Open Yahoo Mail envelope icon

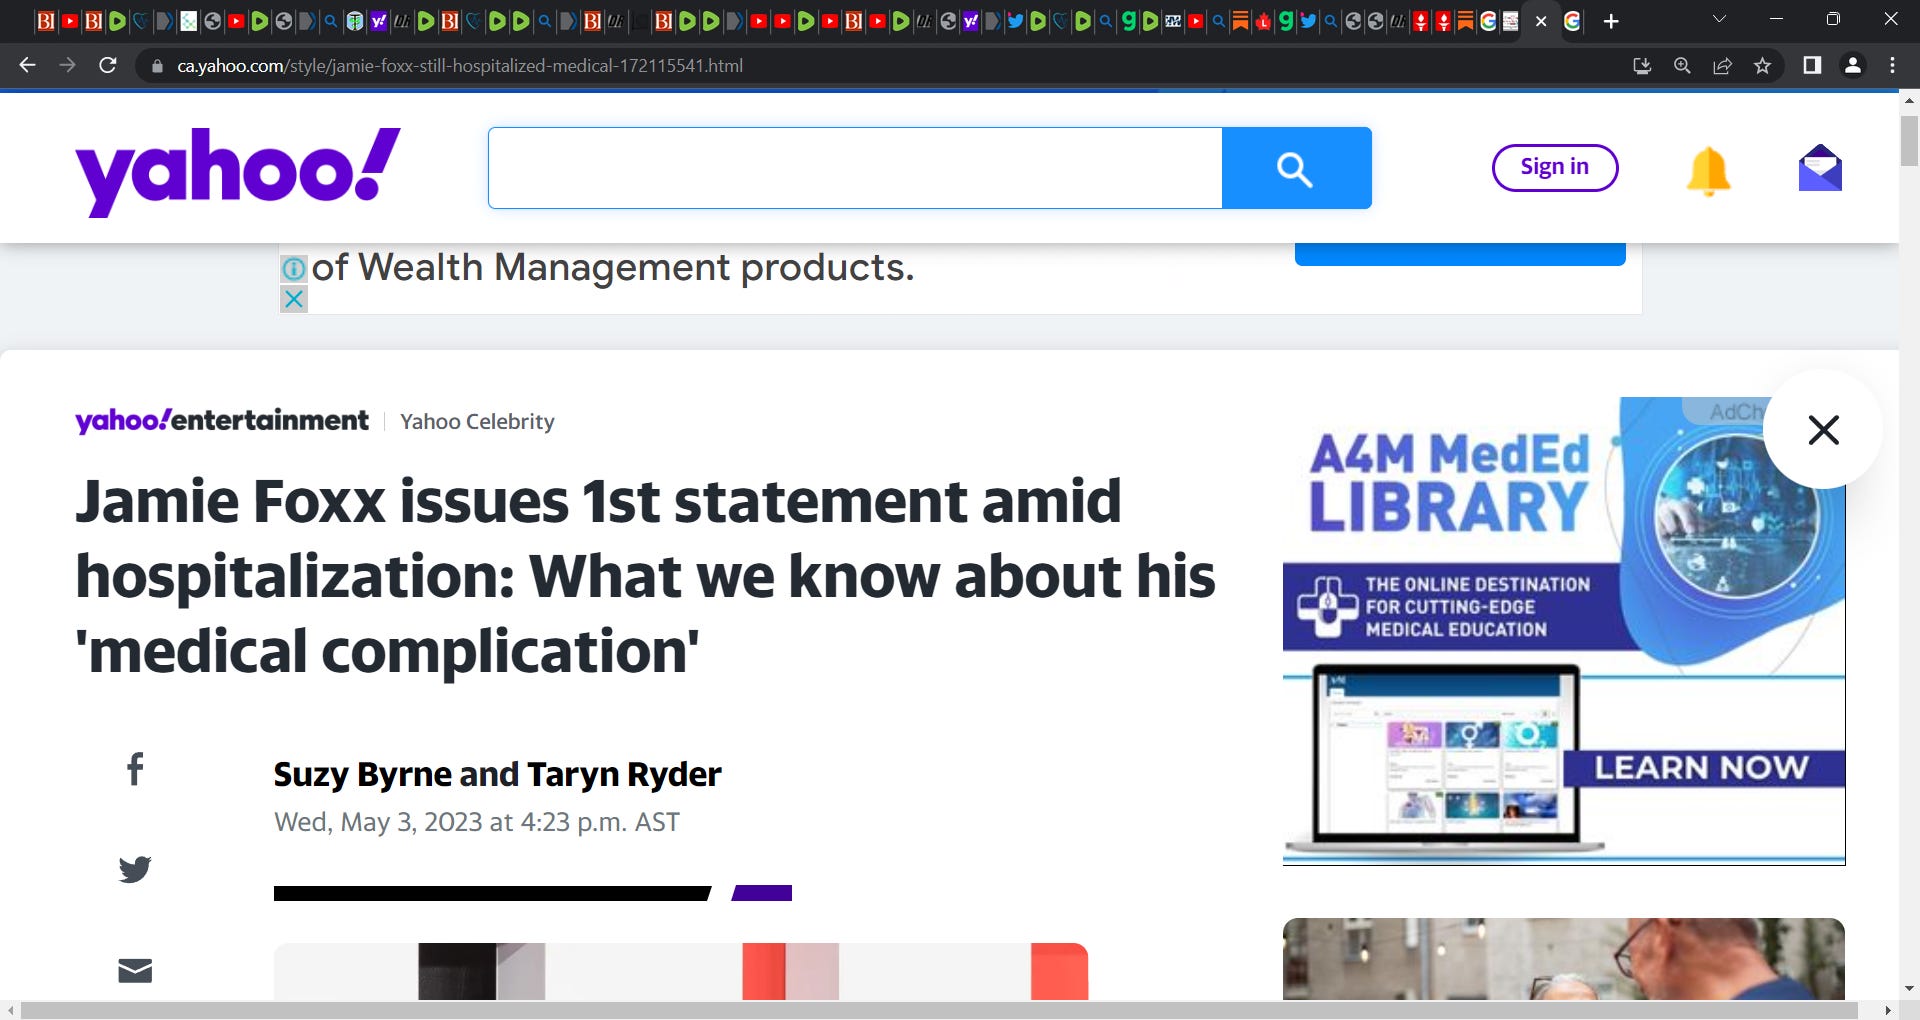[1820, 168]
